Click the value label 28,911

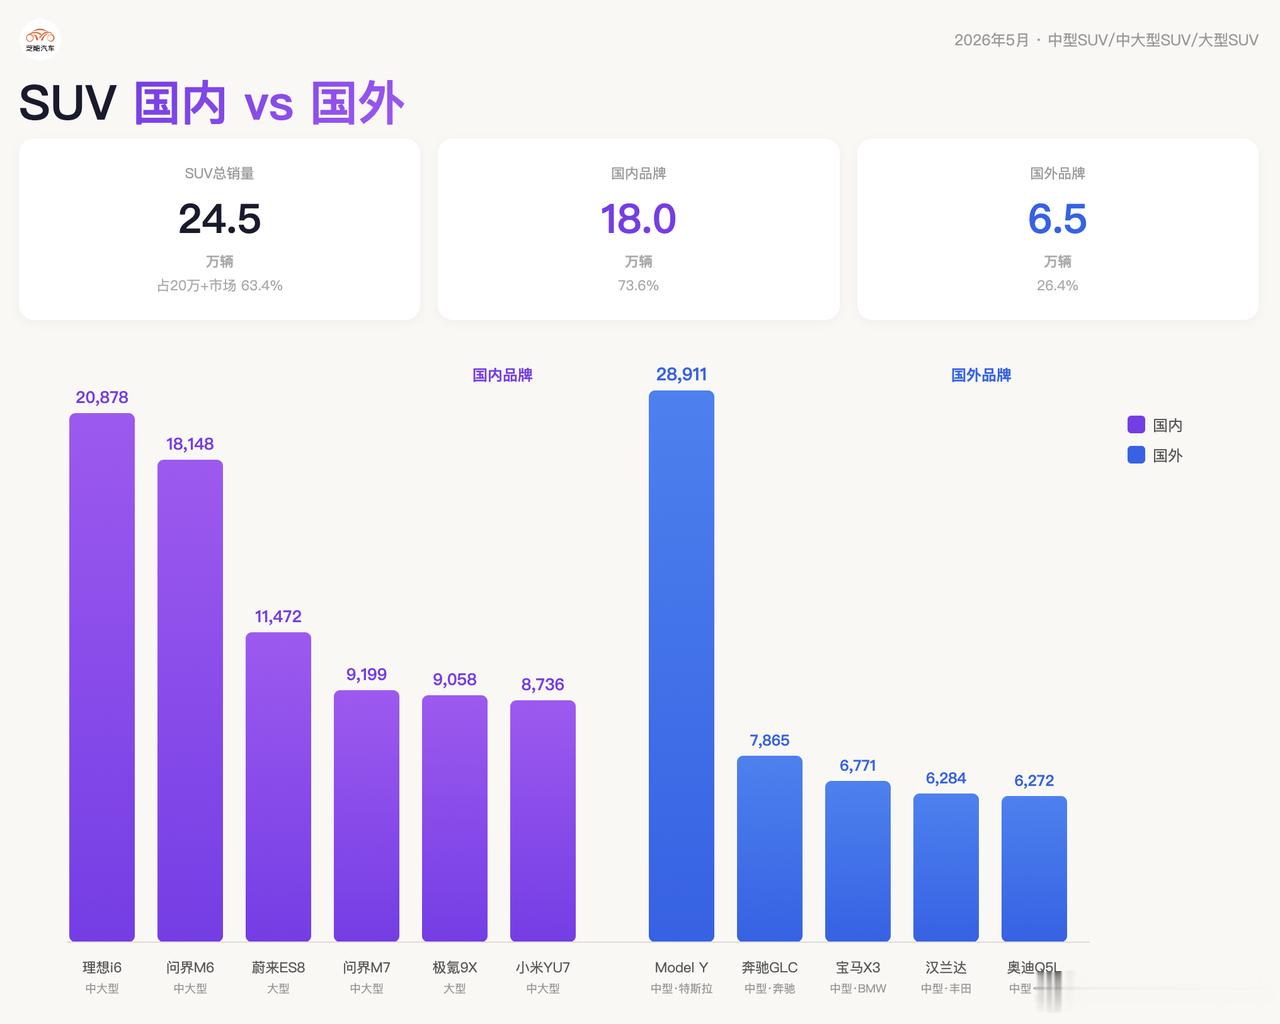(x=682, y=374)
